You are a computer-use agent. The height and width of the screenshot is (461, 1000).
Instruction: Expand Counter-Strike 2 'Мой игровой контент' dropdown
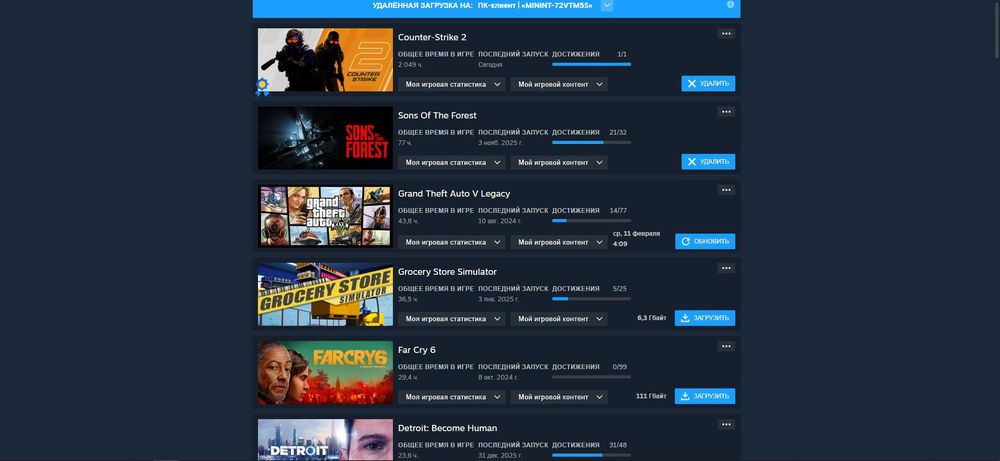tap(559, 84)
